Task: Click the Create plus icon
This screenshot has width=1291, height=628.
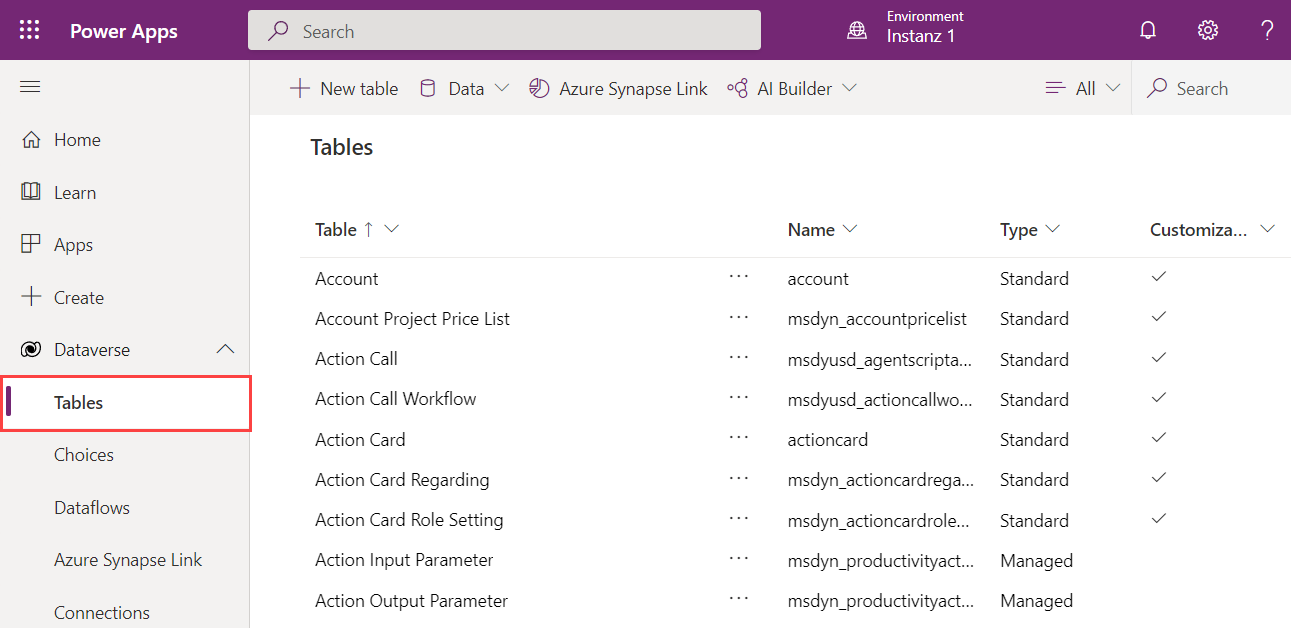Action: point(31,297)
